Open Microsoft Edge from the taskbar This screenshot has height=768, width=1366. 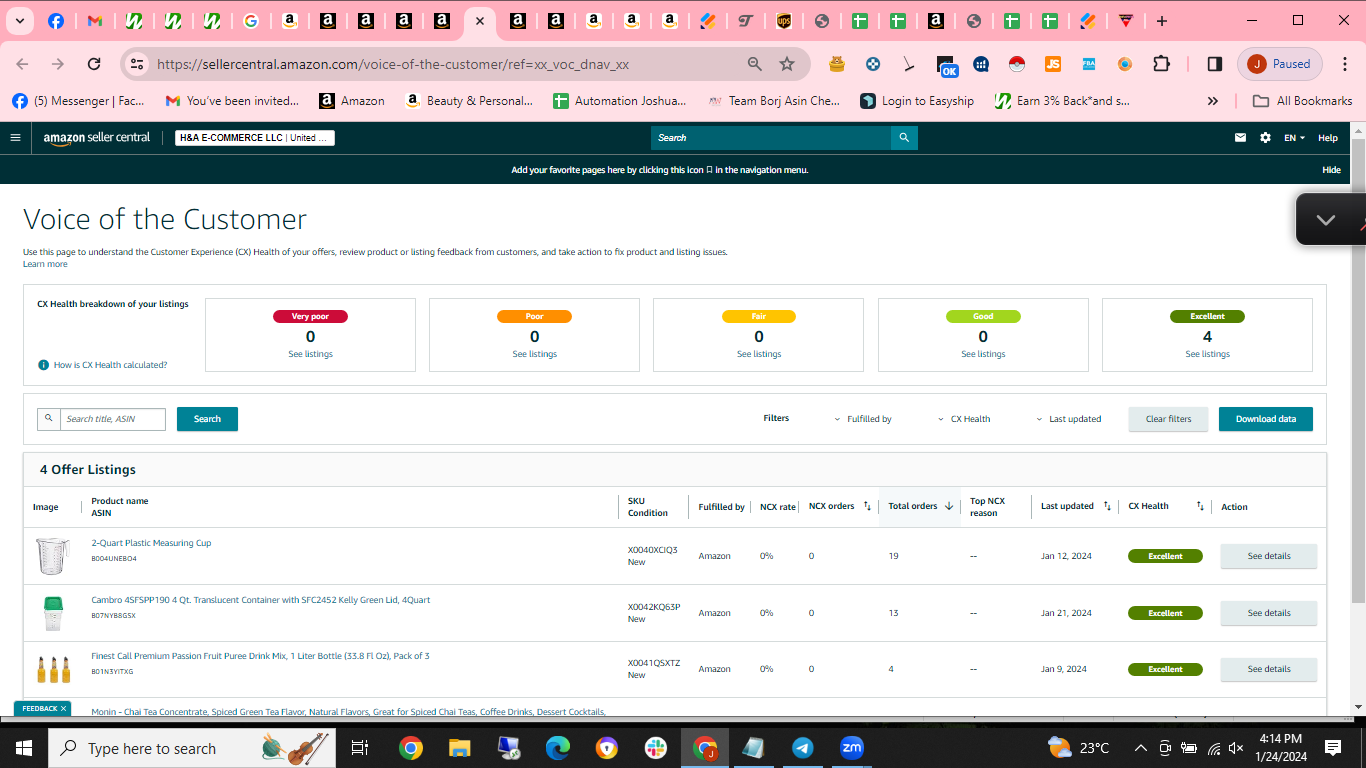tap(557, 748)
